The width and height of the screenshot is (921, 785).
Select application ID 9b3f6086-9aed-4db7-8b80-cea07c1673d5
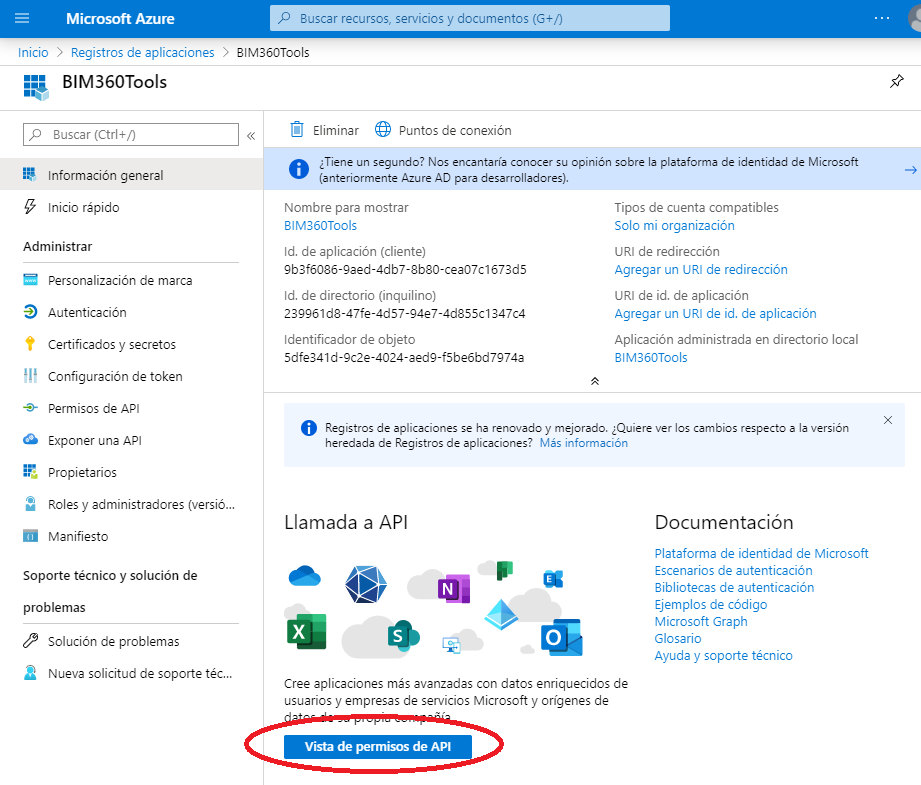405,269
